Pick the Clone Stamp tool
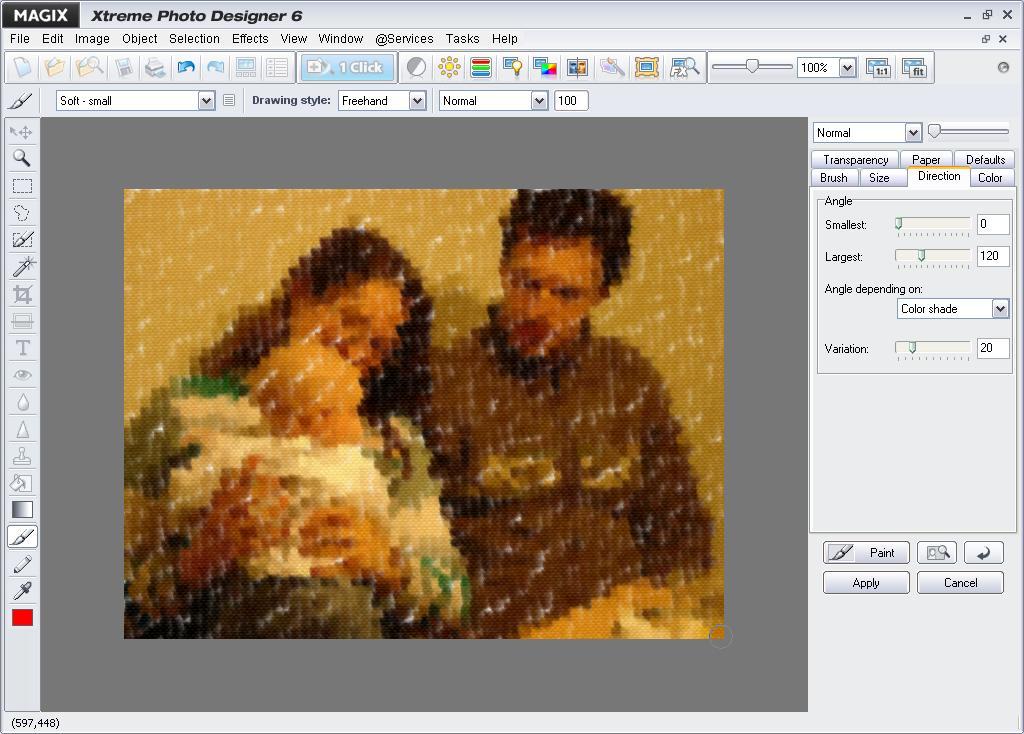The image size is (1024, 734). 22,455
